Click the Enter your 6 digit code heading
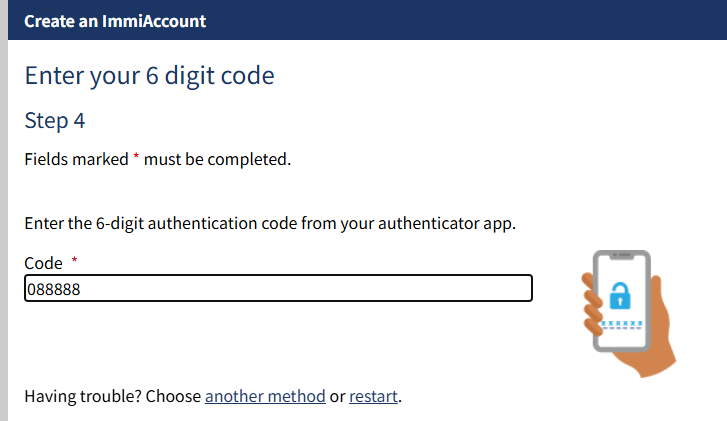 click(149, 76)
